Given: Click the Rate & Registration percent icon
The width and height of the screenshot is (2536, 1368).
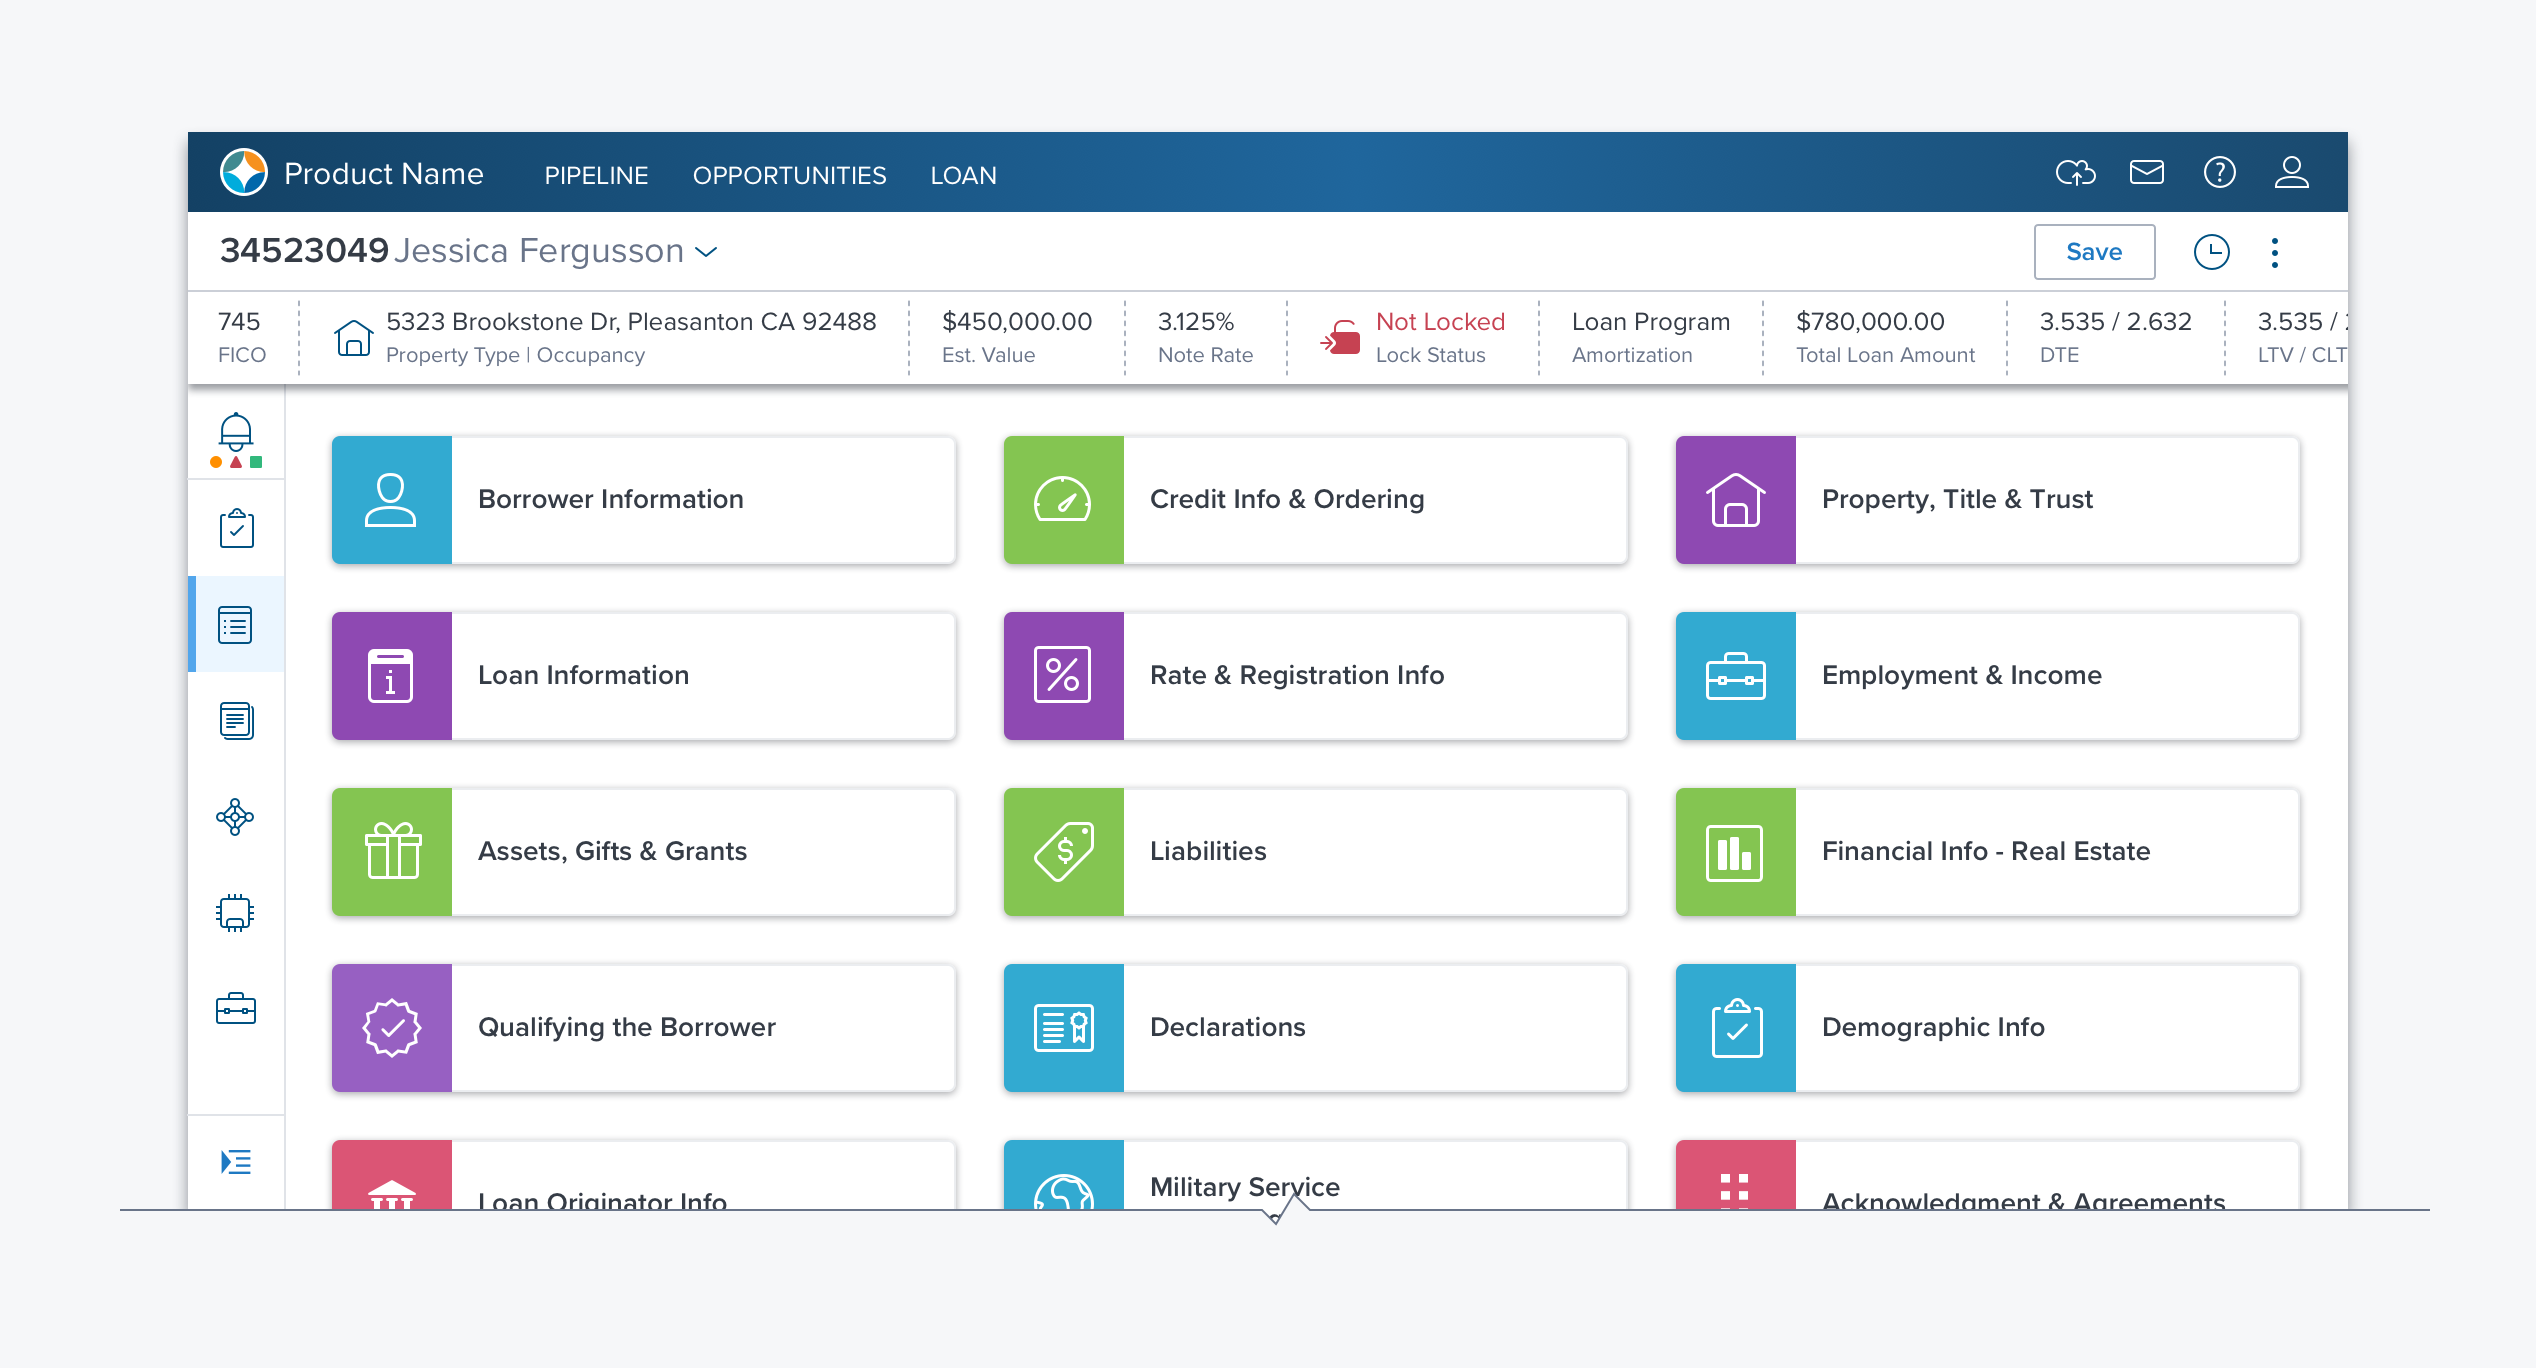Looking at the screenshot, I should (x=1063, y=675).
